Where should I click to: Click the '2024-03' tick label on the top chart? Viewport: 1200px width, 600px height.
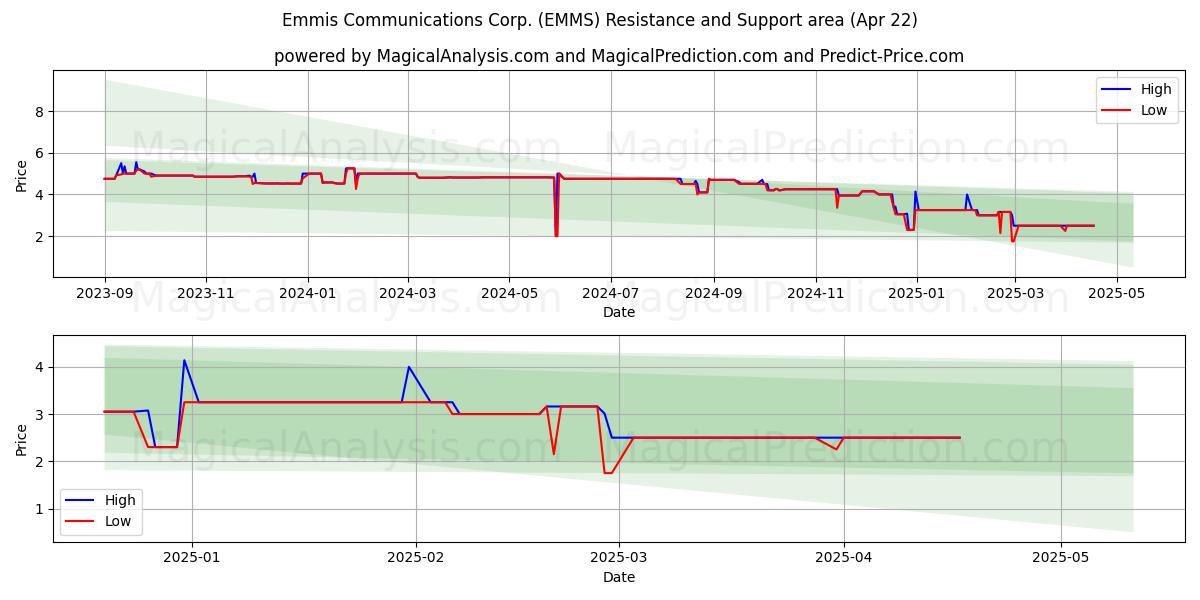tap(407, 295)
